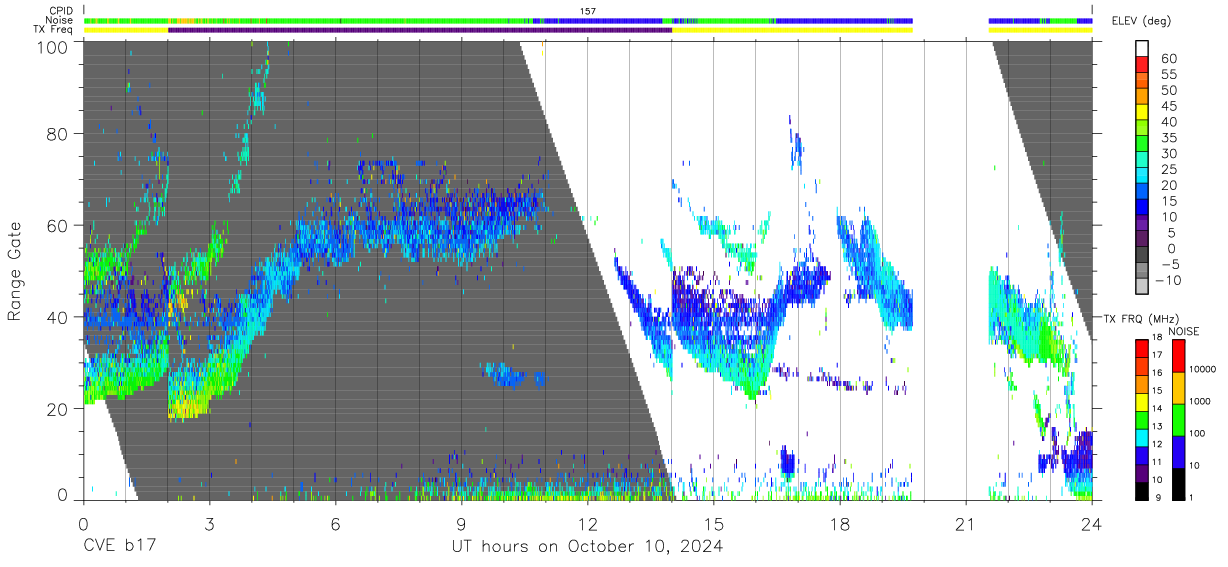Click the 9 tick on UT hours axis
Image resolution: width=1228 pixels, height=567 pixels.
pos(461,524)
